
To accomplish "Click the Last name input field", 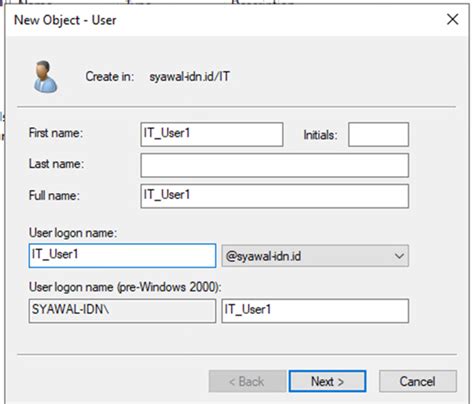I will point(275,165).
